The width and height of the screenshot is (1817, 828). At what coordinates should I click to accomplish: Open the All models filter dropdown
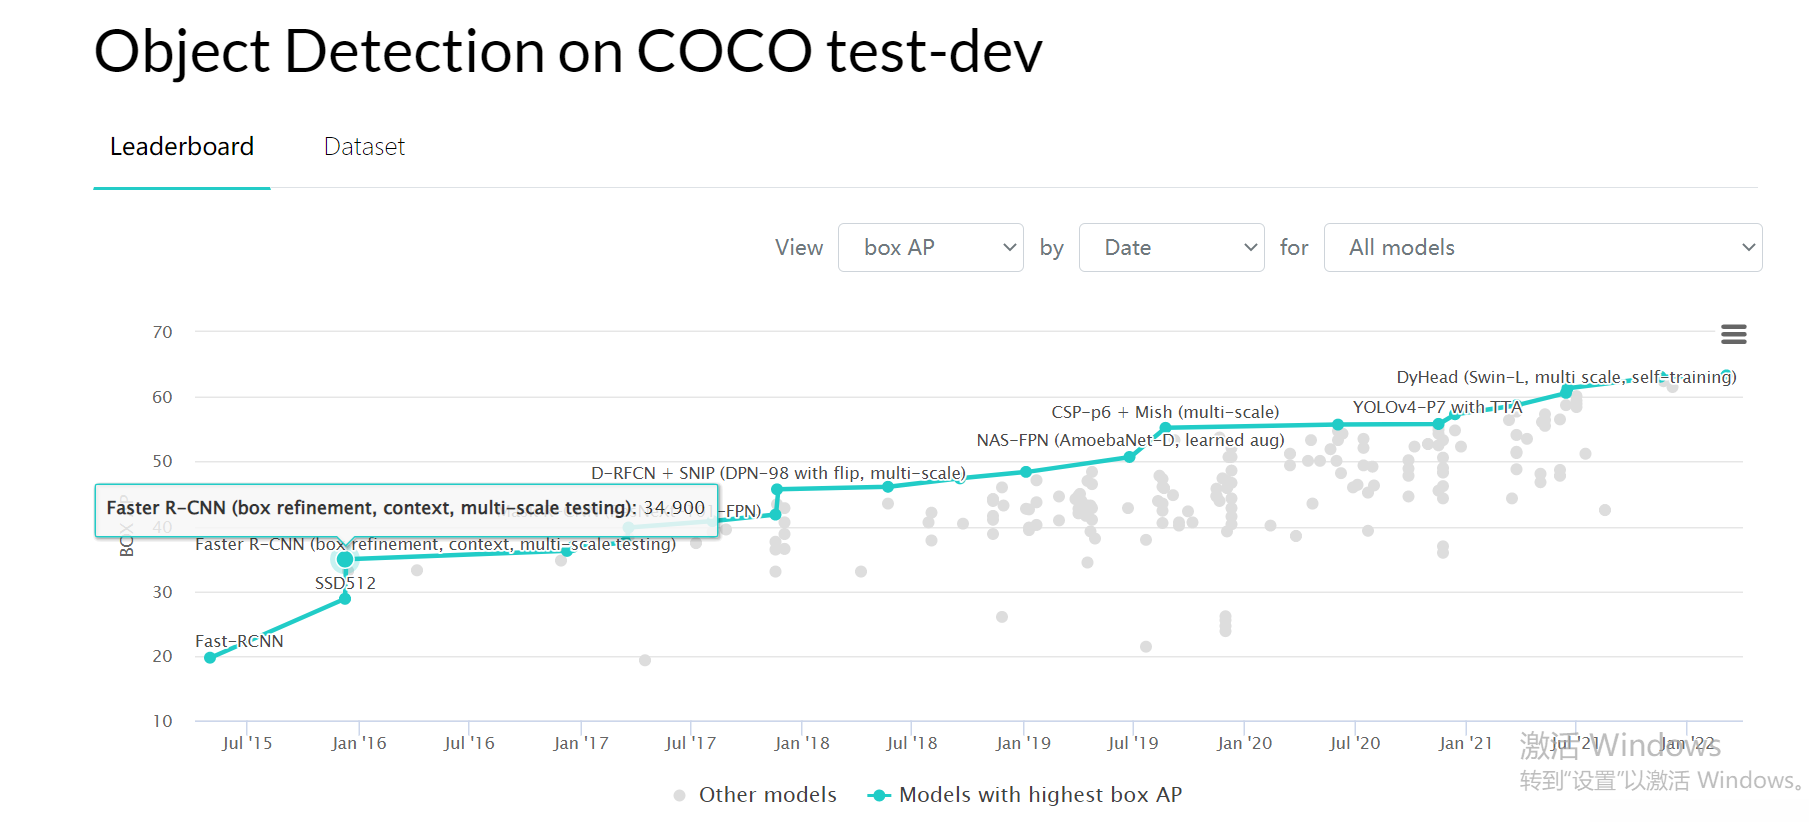1542,248
